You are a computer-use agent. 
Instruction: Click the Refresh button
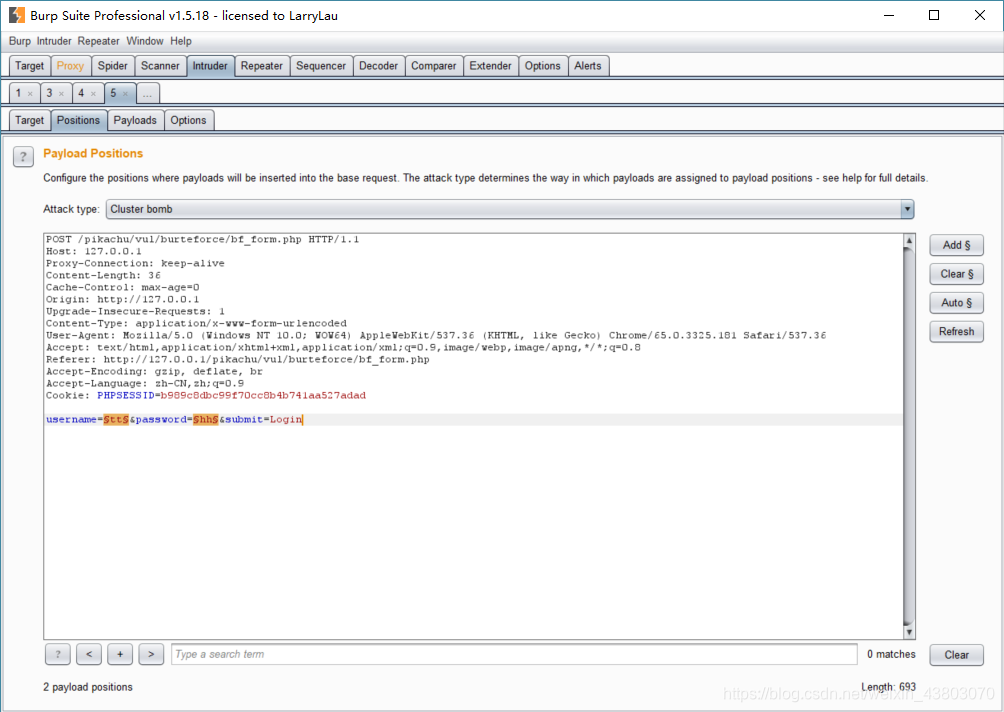[x=956, y=332]
